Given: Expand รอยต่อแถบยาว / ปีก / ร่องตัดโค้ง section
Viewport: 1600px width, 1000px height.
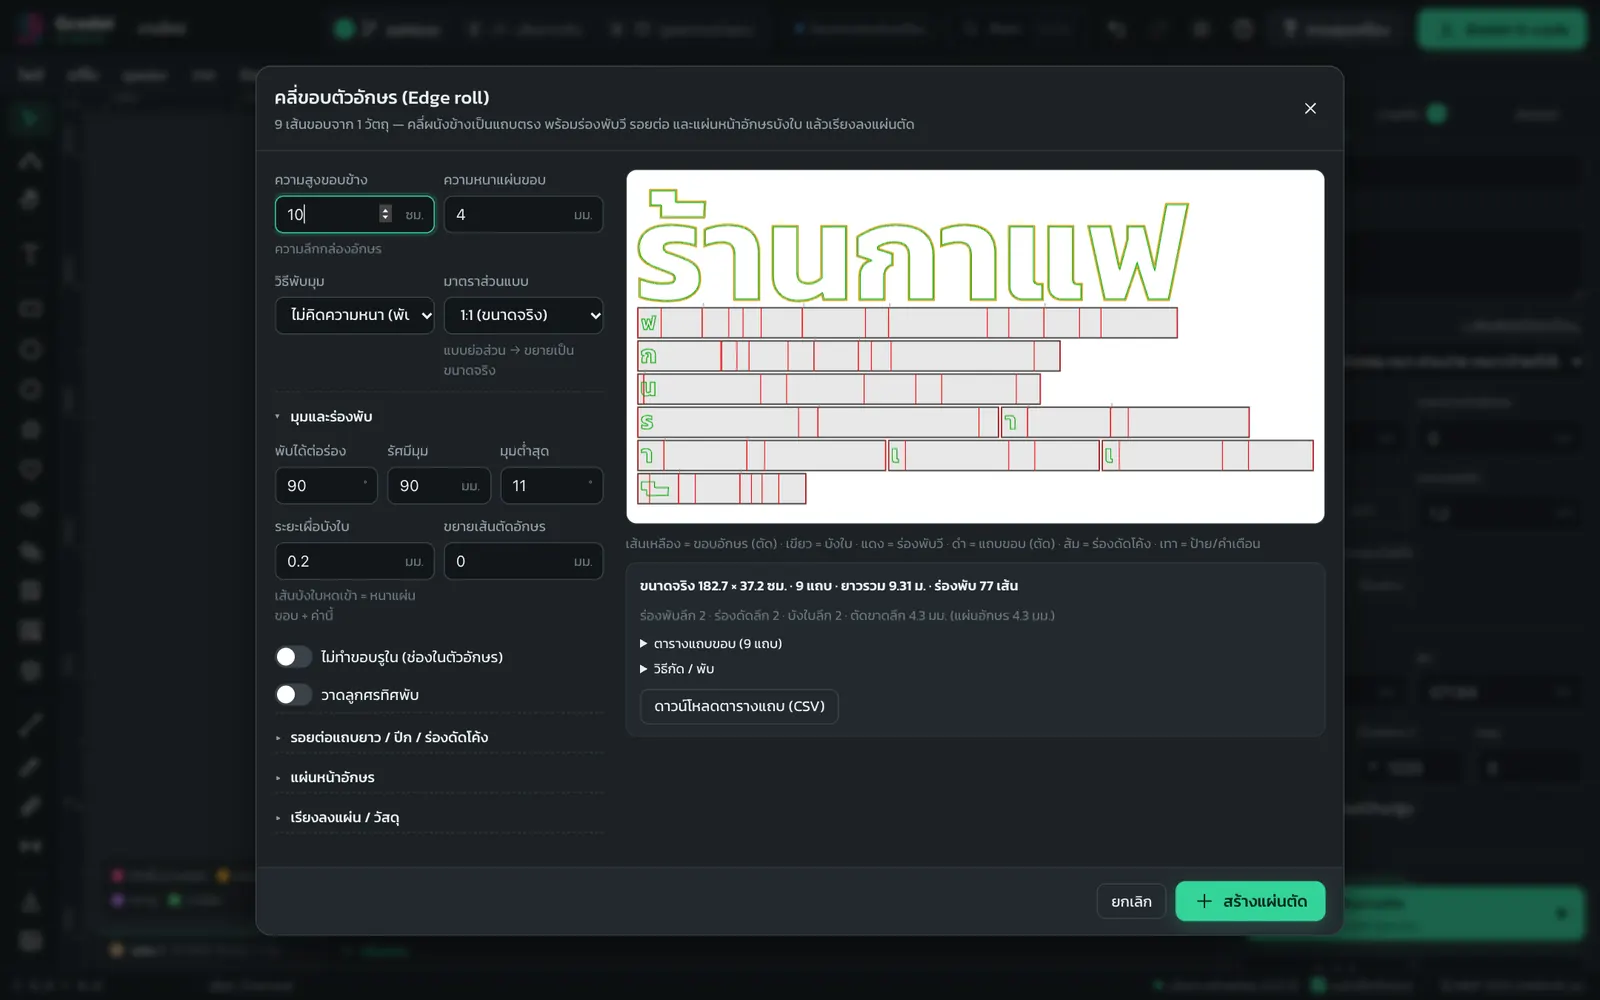Looking at the screenshot, I should click(x=382, y=737).
